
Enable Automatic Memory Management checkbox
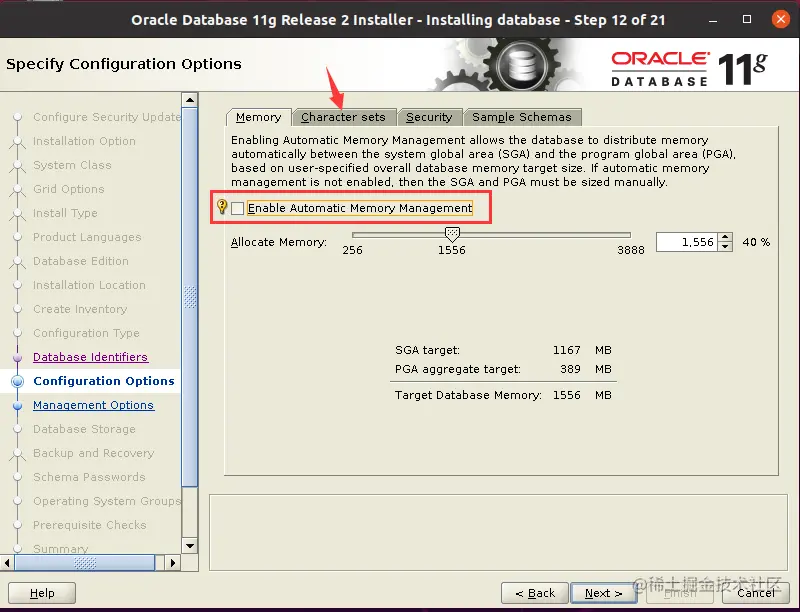click(x=237, y=208)
